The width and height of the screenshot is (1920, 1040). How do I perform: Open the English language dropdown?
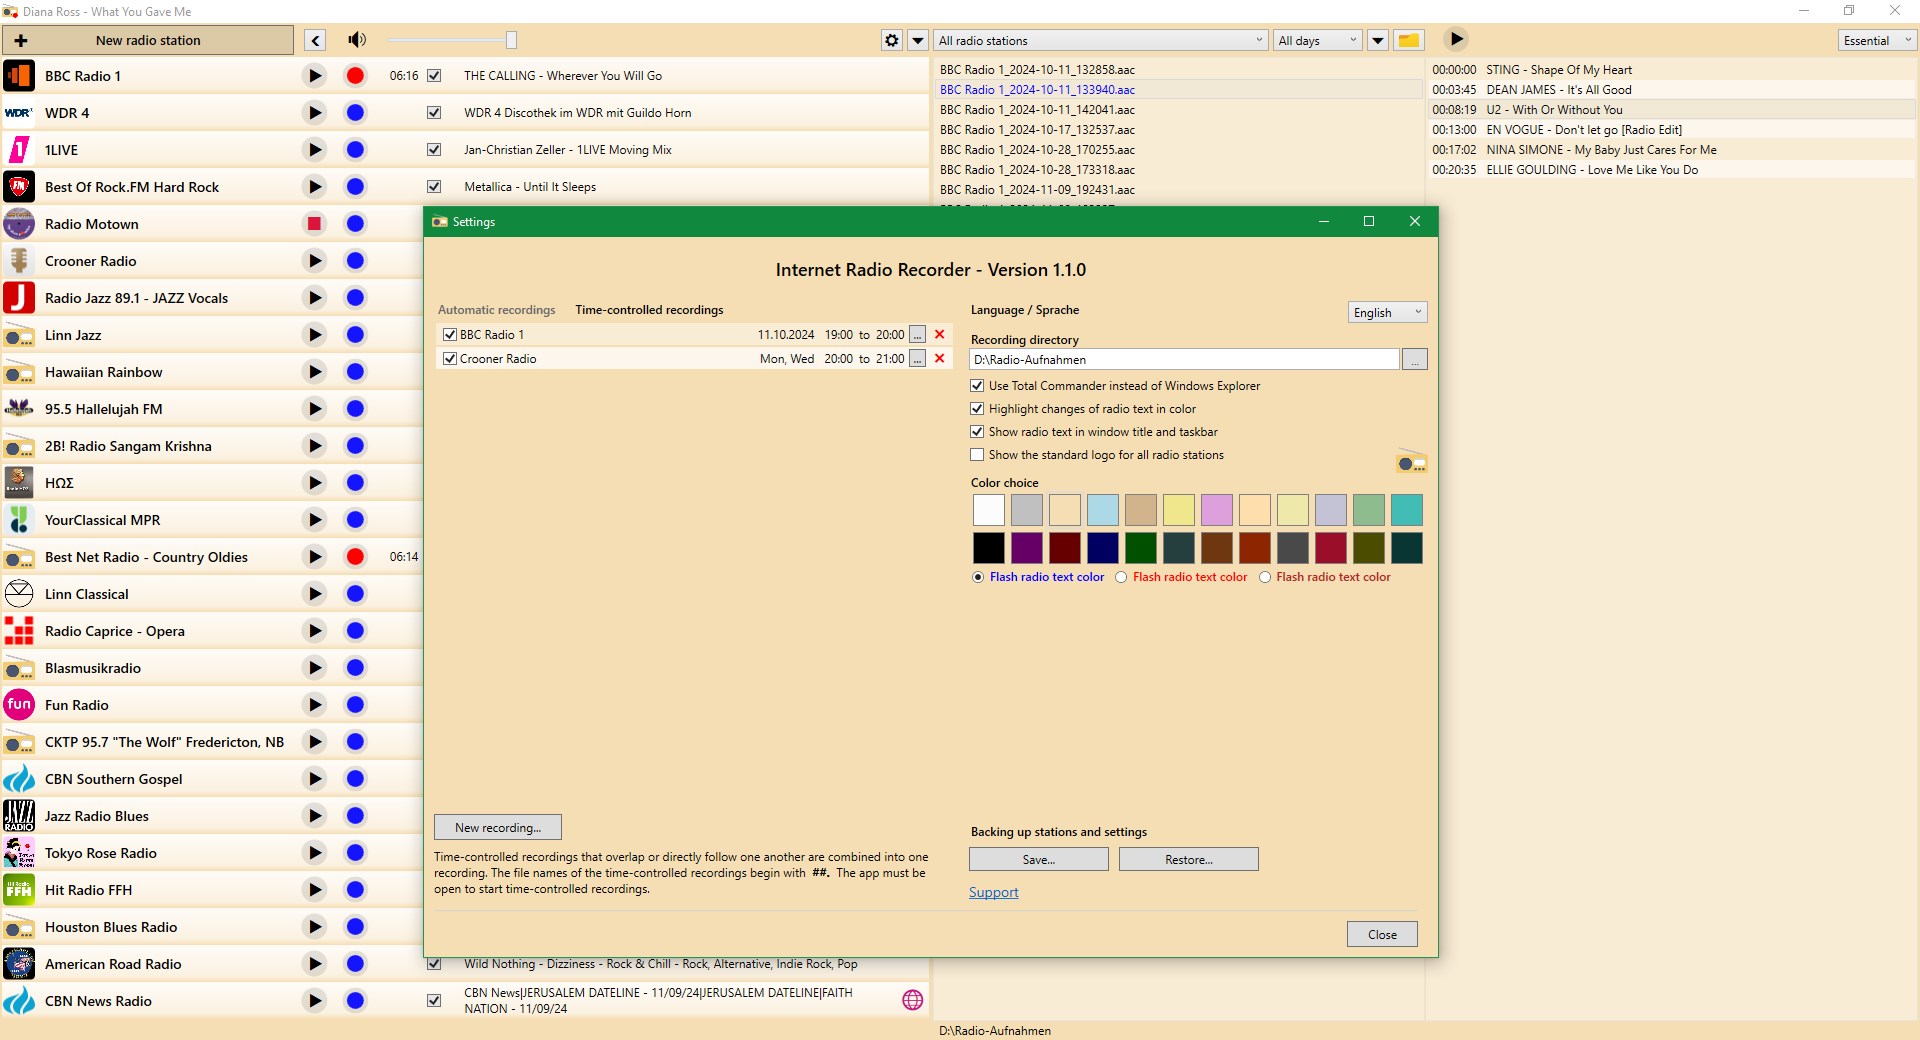(1386, 312)
